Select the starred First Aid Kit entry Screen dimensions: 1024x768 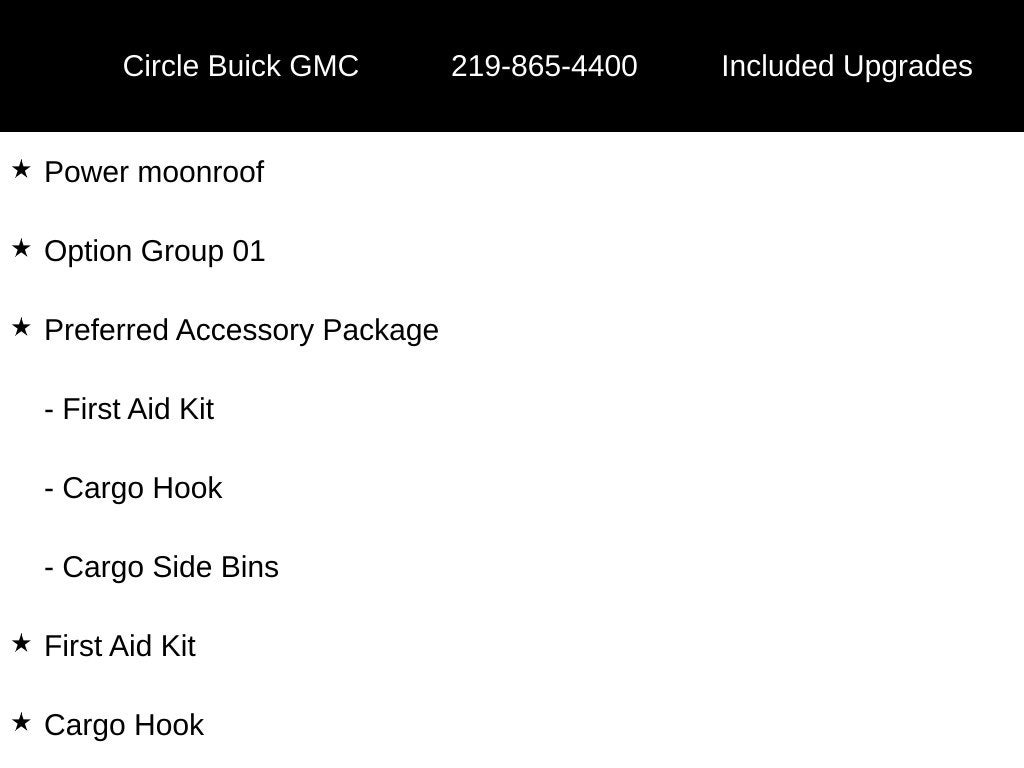120,647
